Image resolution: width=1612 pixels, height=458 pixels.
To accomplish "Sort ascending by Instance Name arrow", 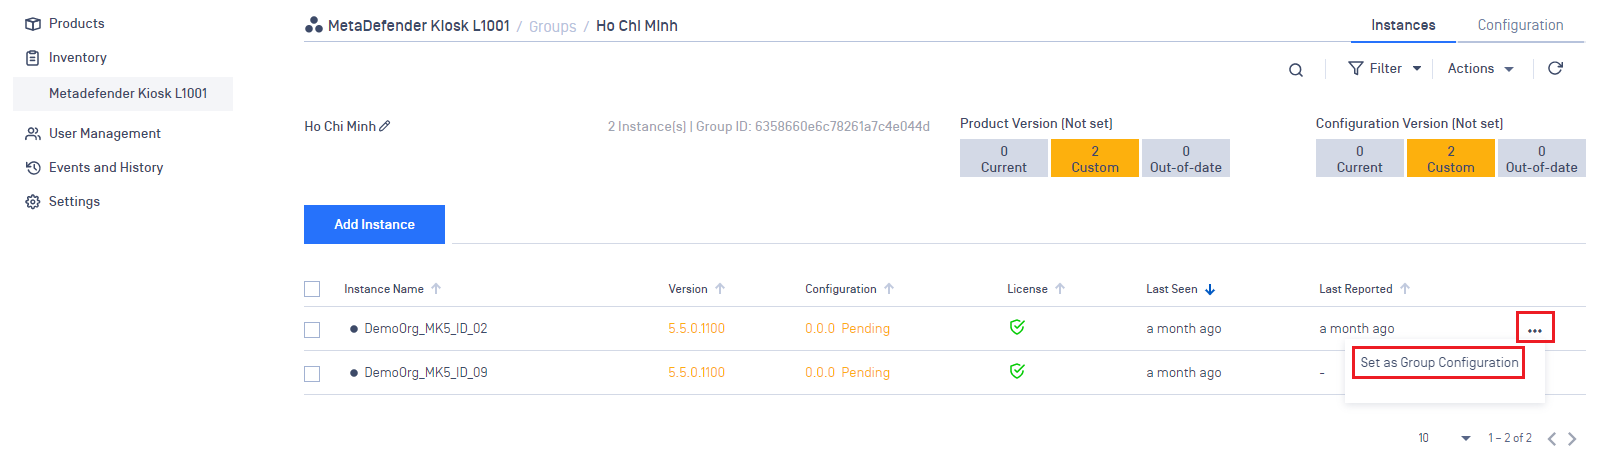I will (436, 289).
